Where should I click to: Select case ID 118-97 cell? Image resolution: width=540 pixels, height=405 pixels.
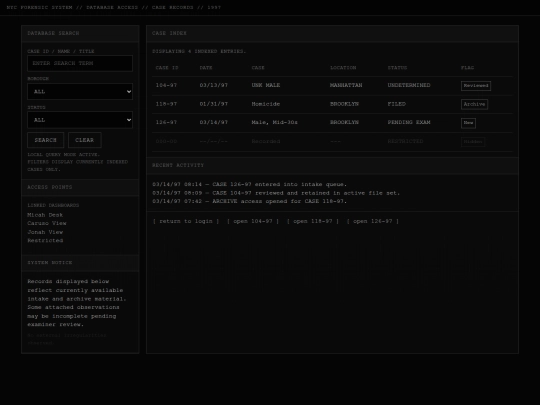click(166, 104)
